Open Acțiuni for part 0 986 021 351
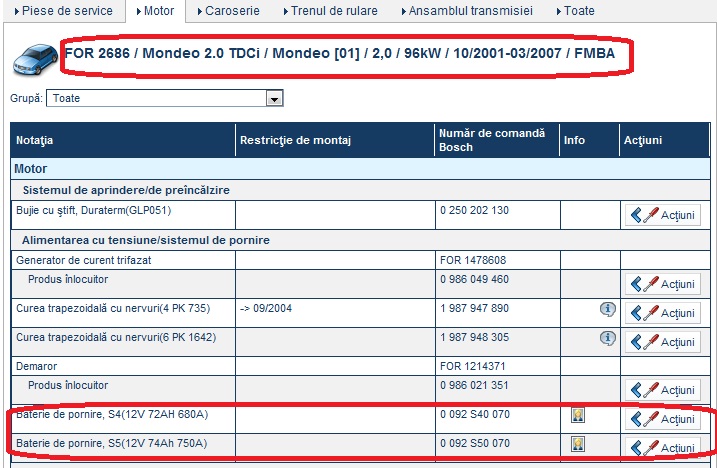The image size is (717, 468). [x=663, y=389]
